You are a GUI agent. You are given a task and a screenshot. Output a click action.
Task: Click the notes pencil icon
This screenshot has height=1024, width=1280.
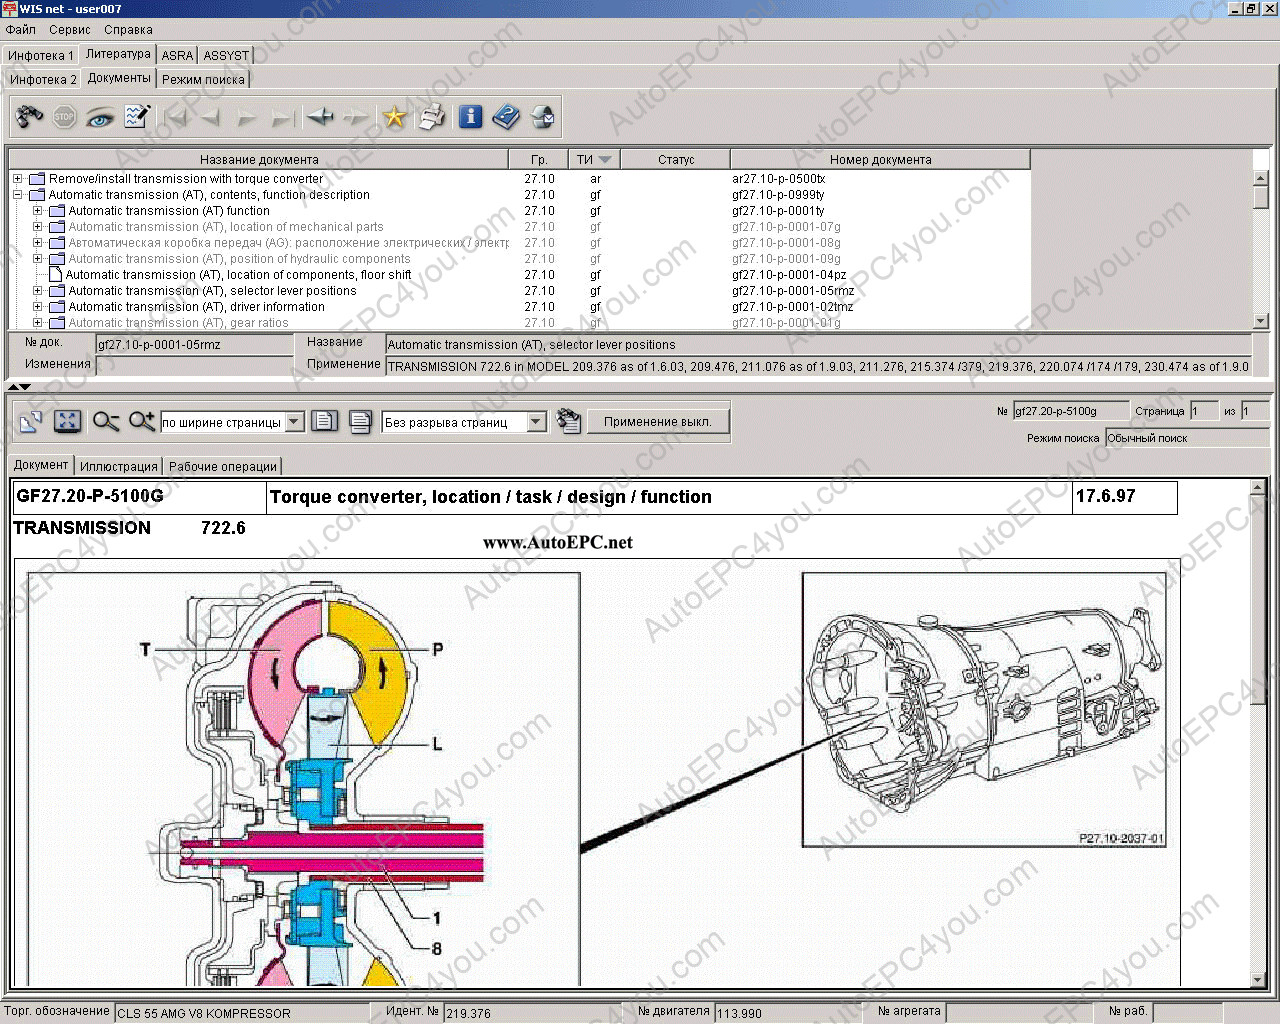(x=137, y=117)
